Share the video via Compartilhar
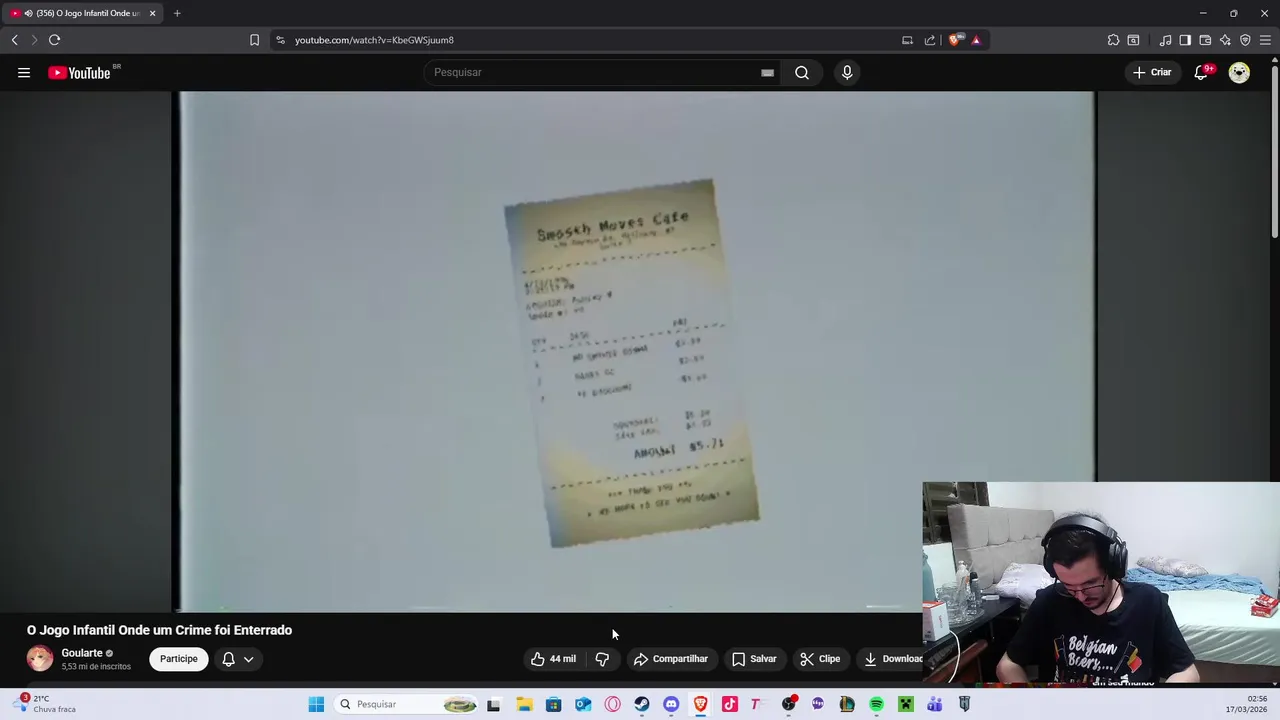This screenshot has width=1280, height=720. coord(670,659)
